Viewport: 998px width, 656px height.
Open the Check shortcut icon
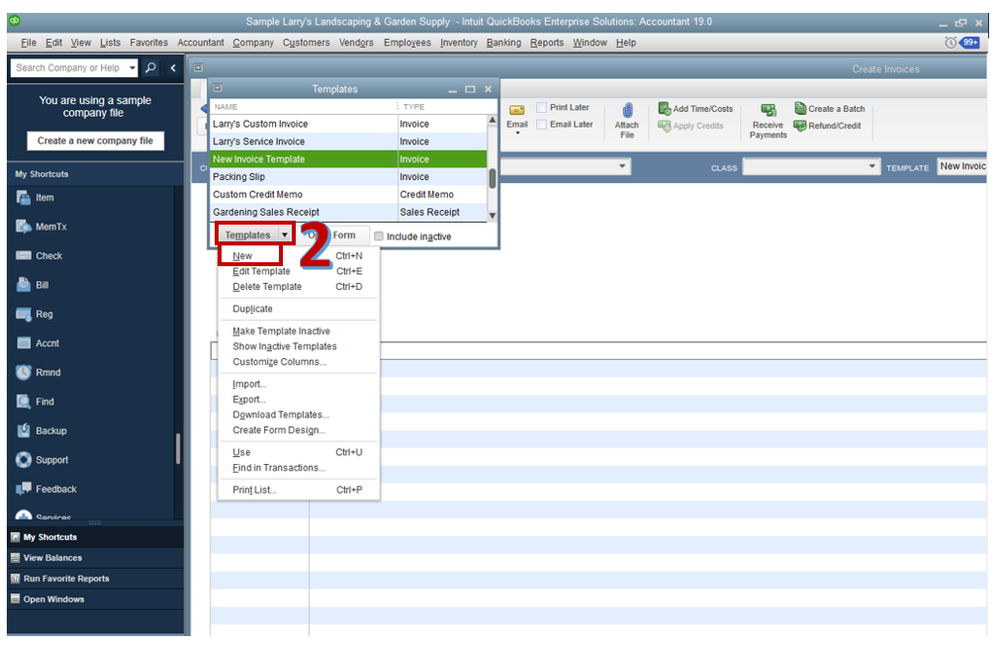click(24, 256)
